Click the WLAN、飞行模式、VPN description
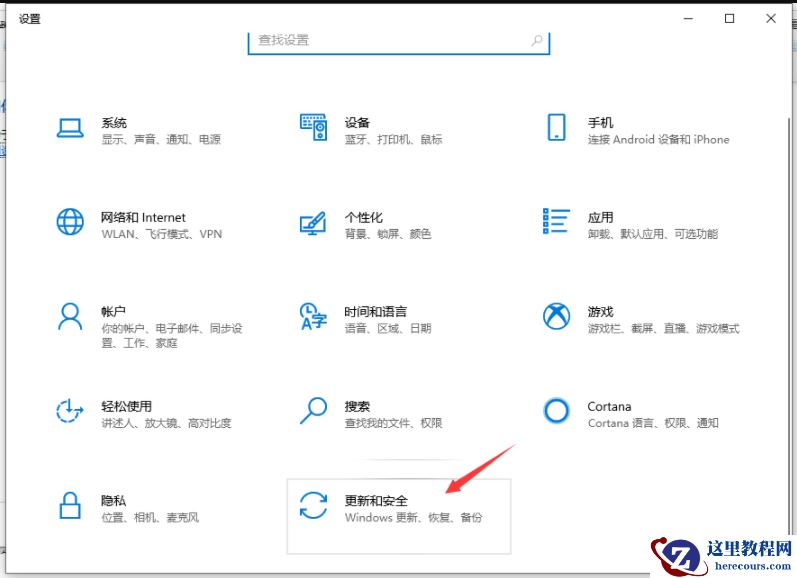The width and height of the screenshot is (797, 578). [x=162, y=234]
